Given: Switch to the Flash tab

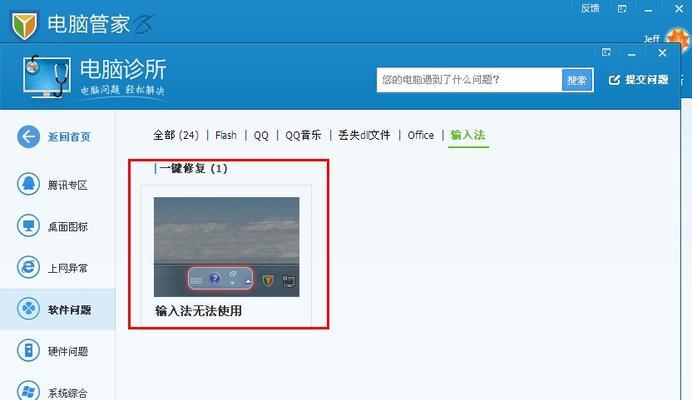Looking at the screenshot, I should tap(226, 135).
